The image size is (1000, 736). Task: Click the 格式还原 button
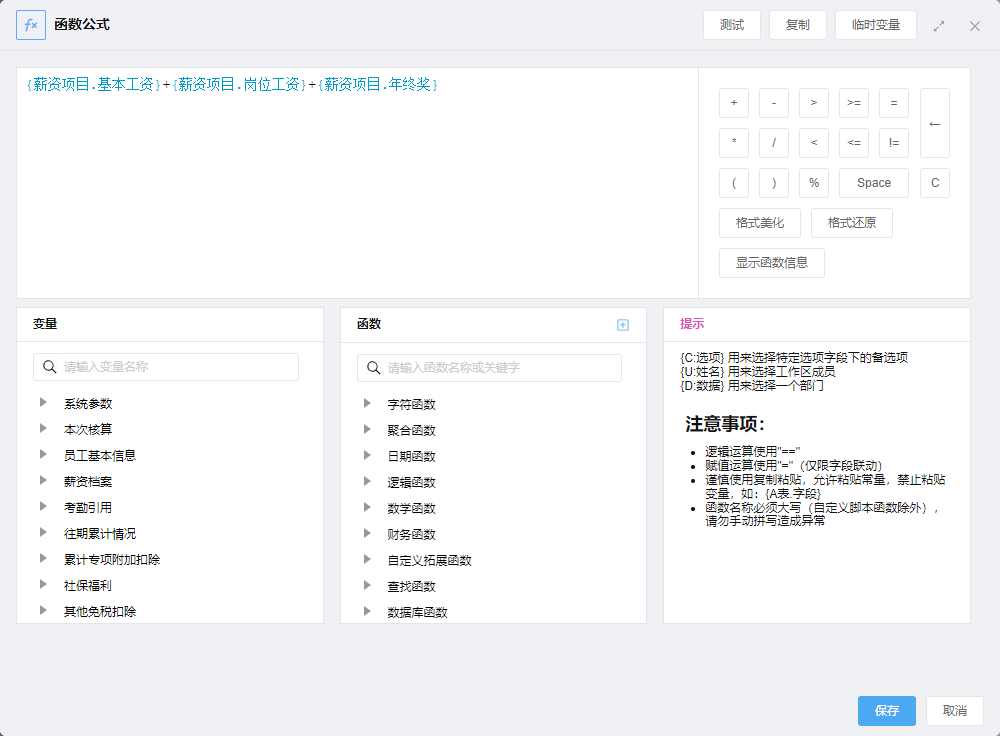coord(851,223)
